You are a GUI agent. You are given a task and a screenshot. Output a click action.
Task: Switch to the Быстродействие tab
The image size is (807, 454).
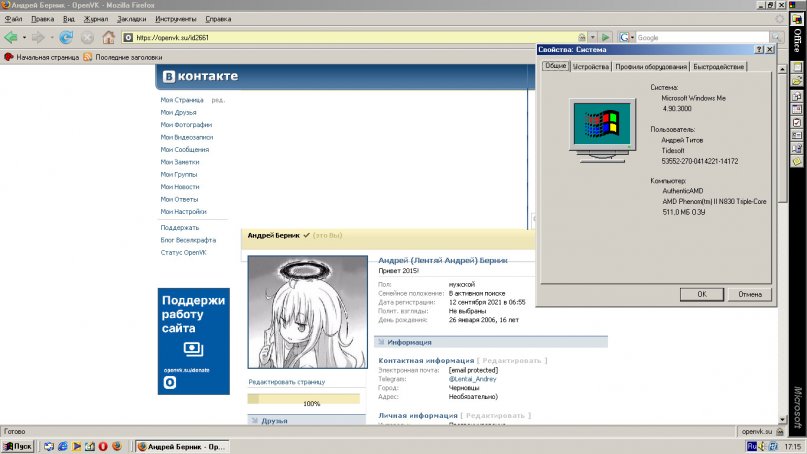tap(718, 67)
